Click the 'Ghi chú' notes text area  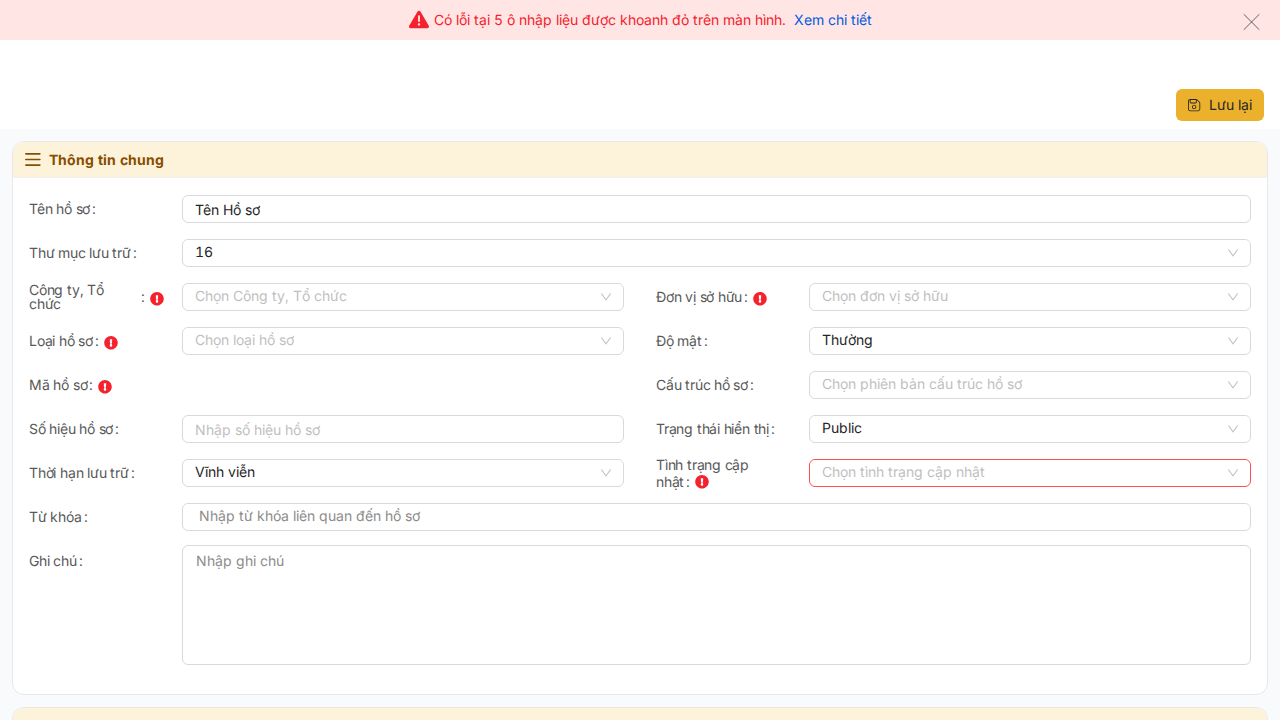point(715,605)
